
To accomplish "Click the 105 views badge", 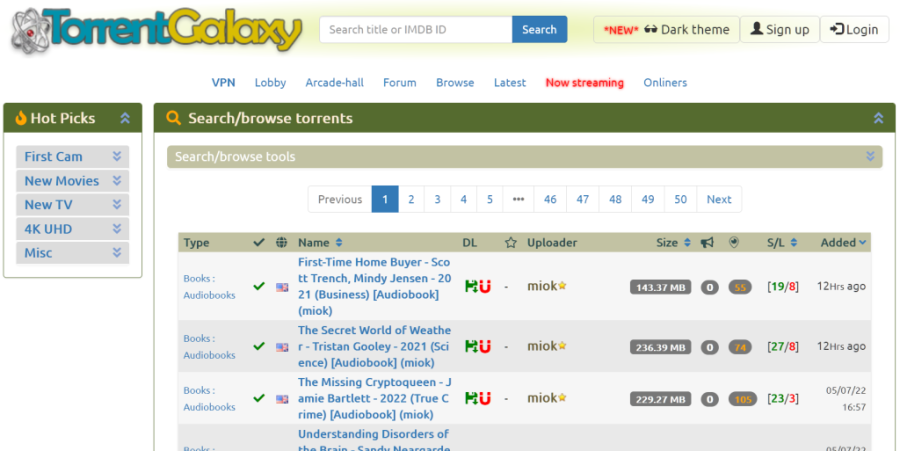I will tap(743, 399).
